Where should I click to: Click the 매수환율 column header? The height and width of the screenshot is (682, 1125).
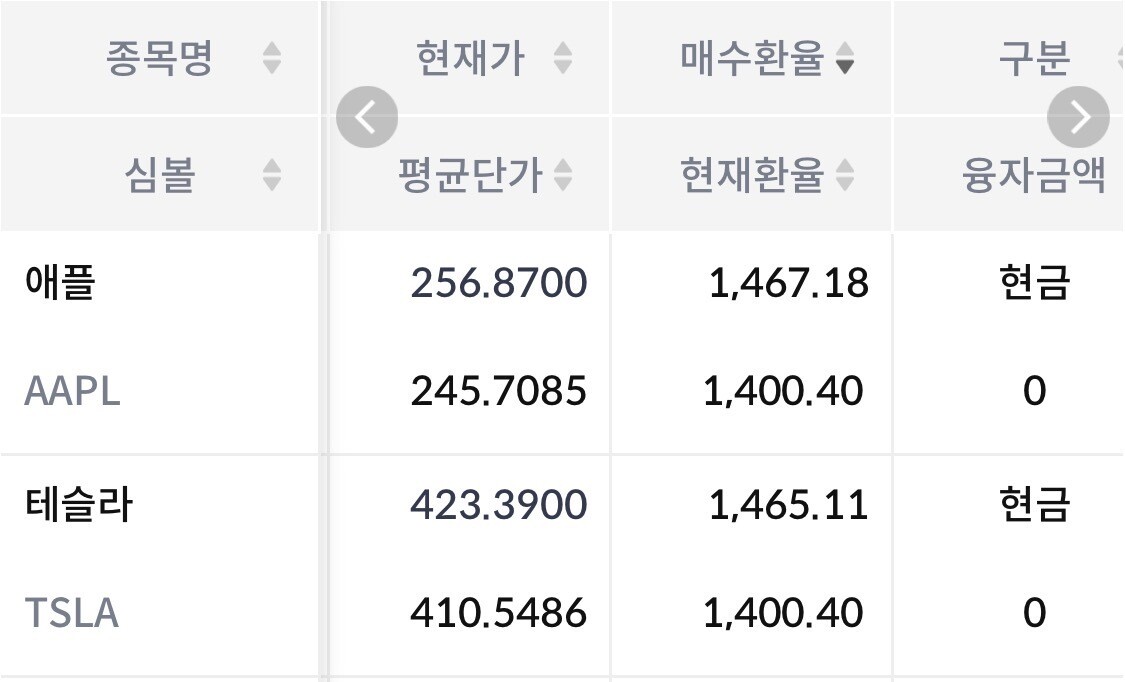coord(751,59)
